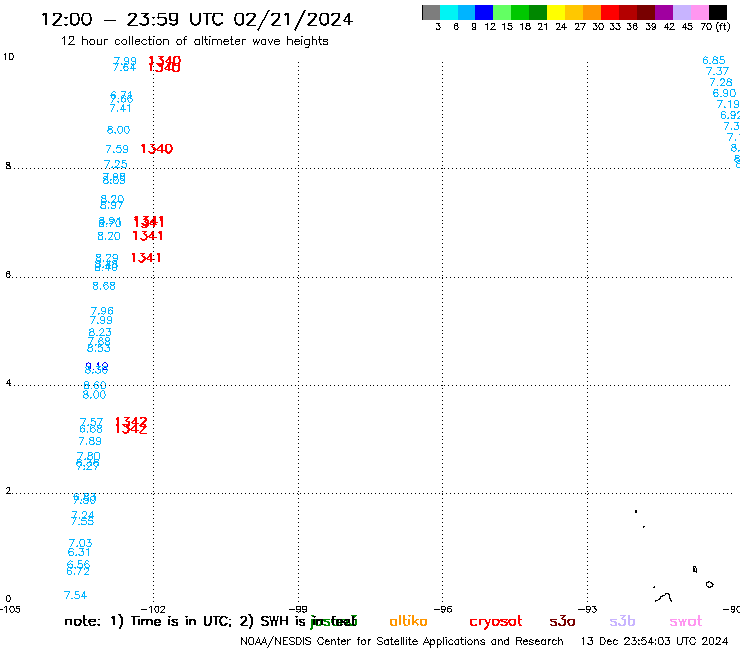This screenshot has width=740, height=650.
Task: Click the red time stamp 1341 beside 8.20
Action: tap(148, 236)
